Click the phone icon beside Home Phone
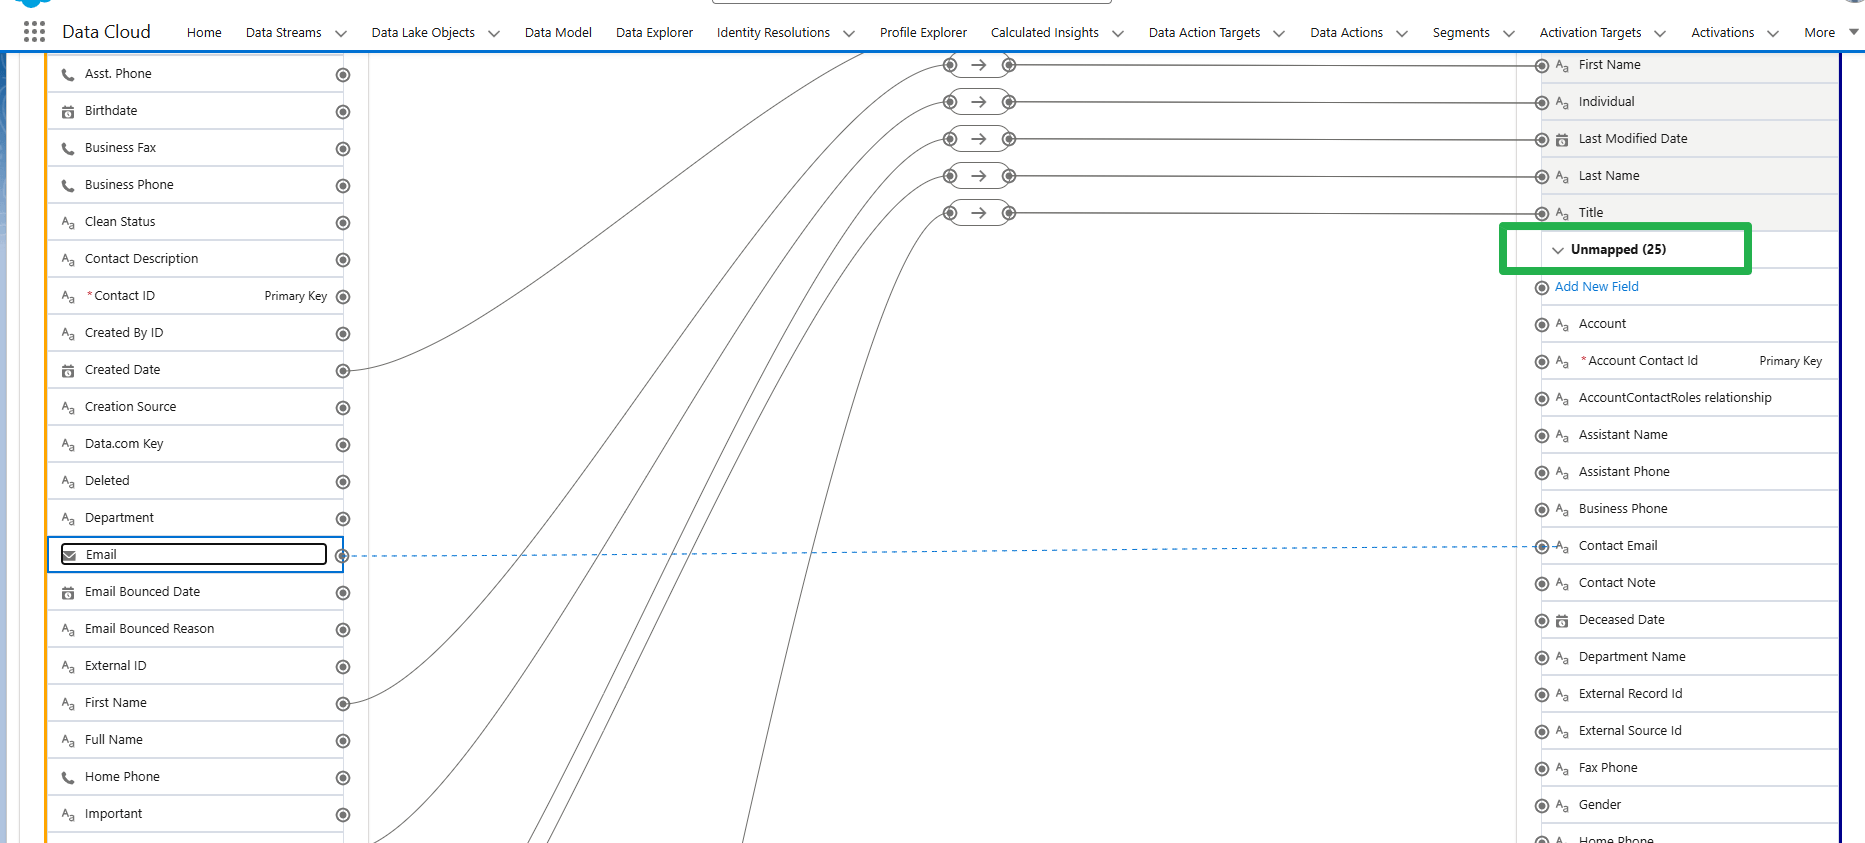The width and height of the screenshot is (1865, 843). (68, 777)
